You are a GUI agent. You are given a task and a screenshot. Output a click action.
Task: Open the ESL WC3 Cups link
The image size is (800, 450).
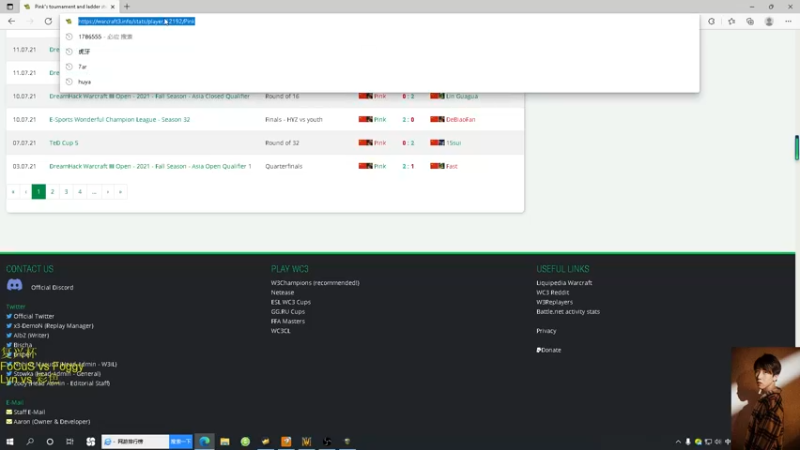coord(291,302)
